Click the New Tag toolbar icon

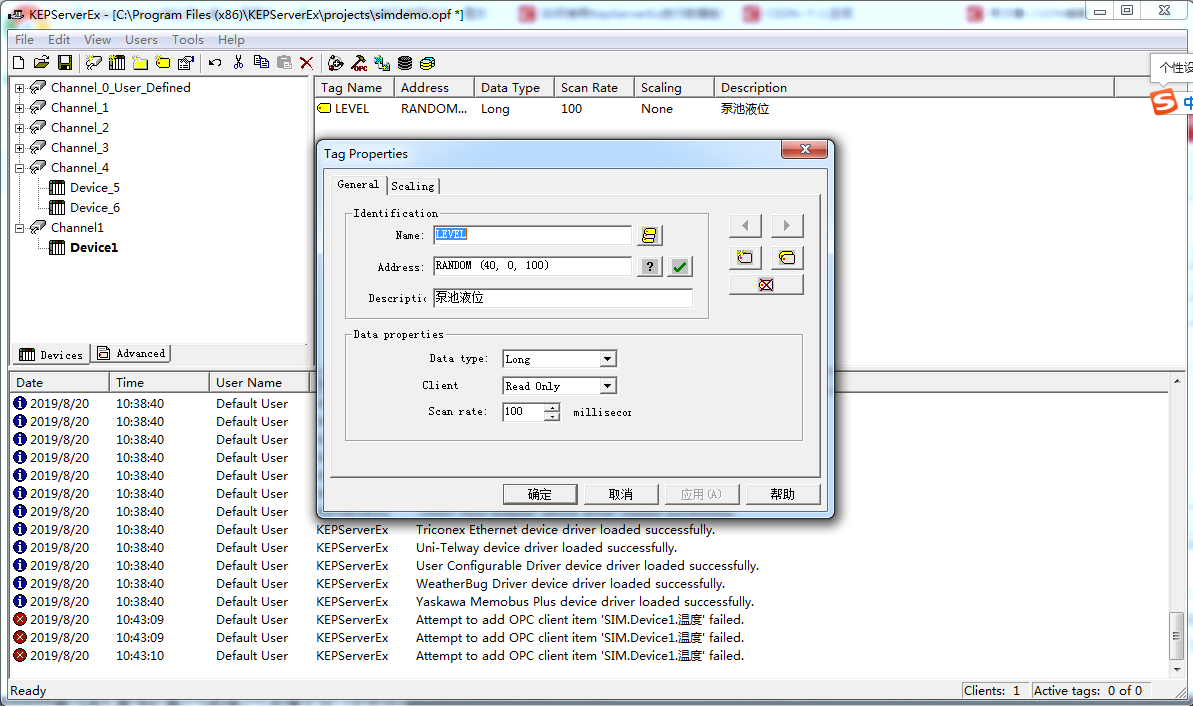click(x=163, y=63)
